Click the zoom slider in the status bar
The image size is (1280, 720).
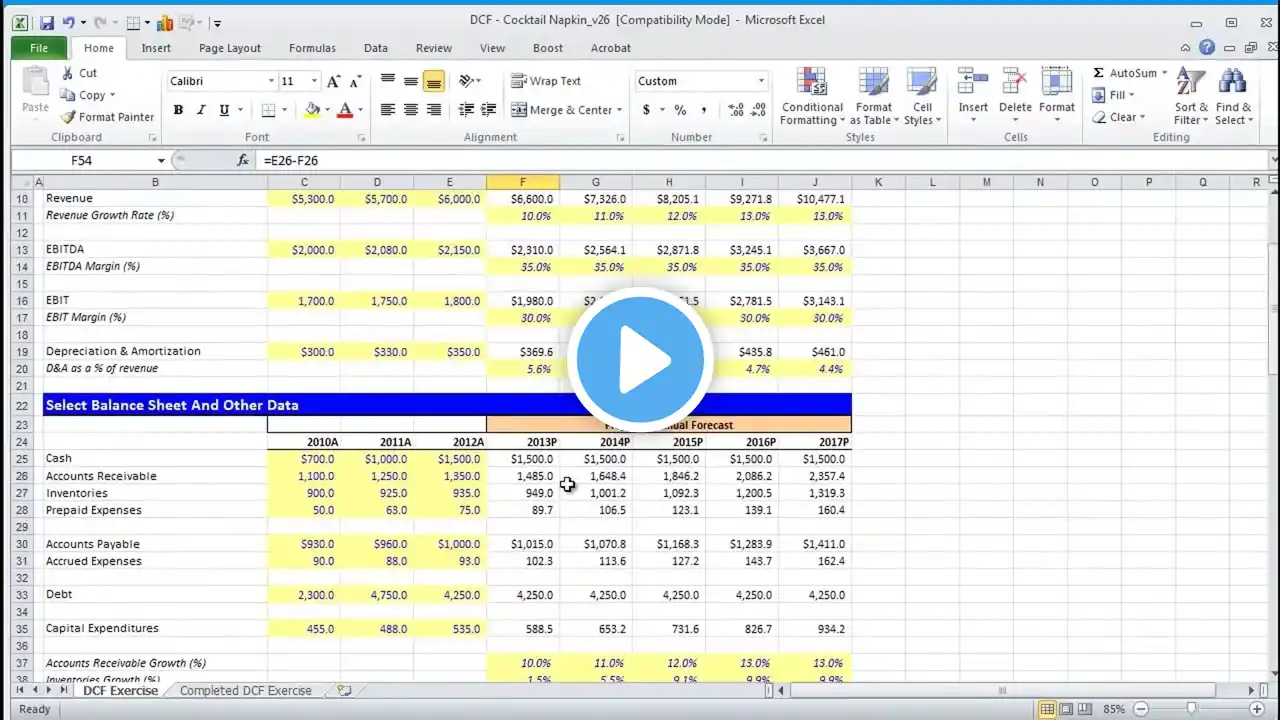pos(1191,709)
